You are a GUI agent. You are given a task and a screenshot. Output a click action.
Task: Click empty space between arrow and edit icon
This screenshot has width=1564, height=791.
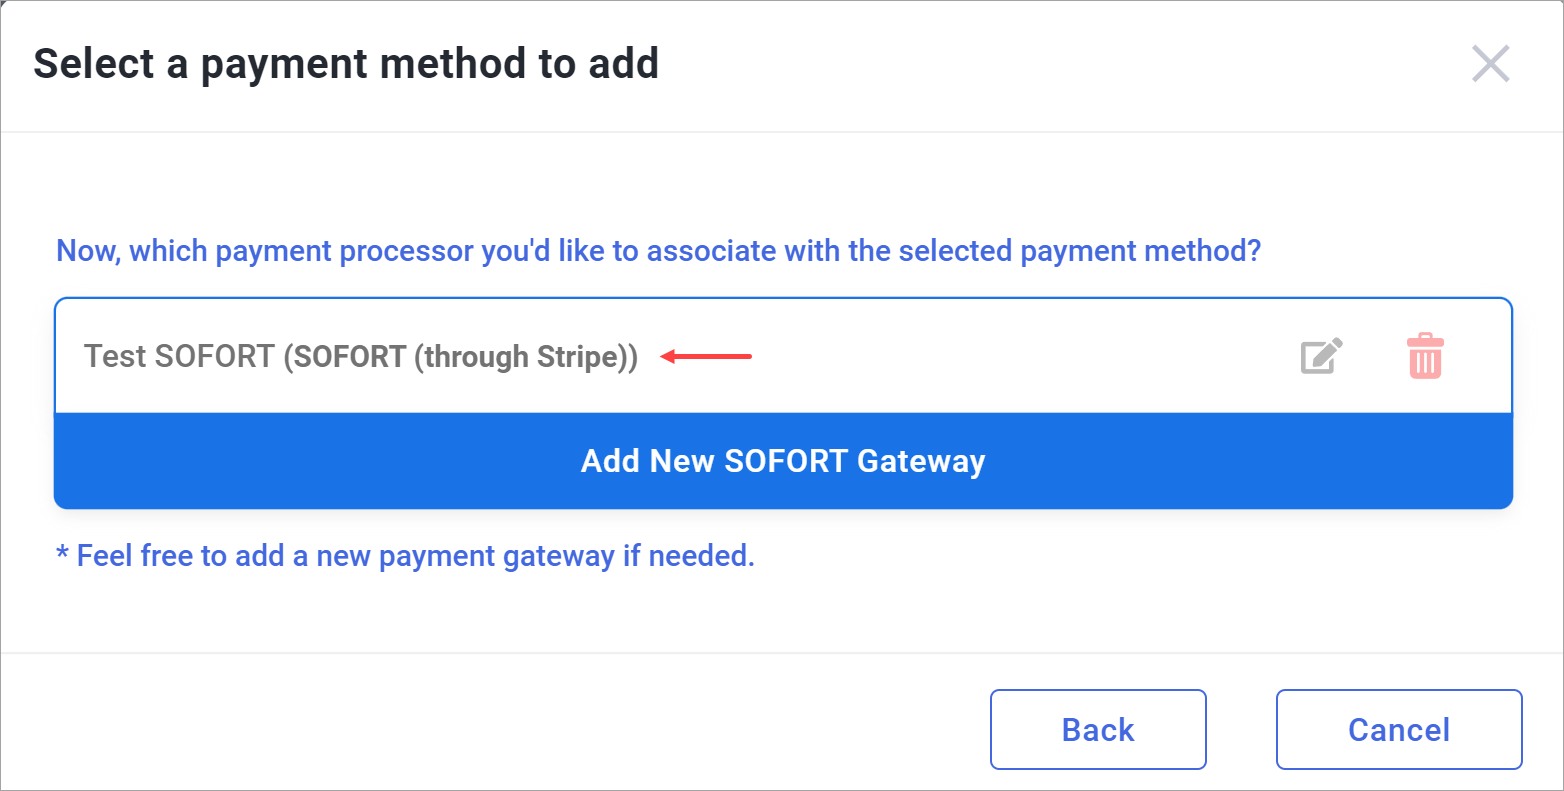[x=1020, y=356]
